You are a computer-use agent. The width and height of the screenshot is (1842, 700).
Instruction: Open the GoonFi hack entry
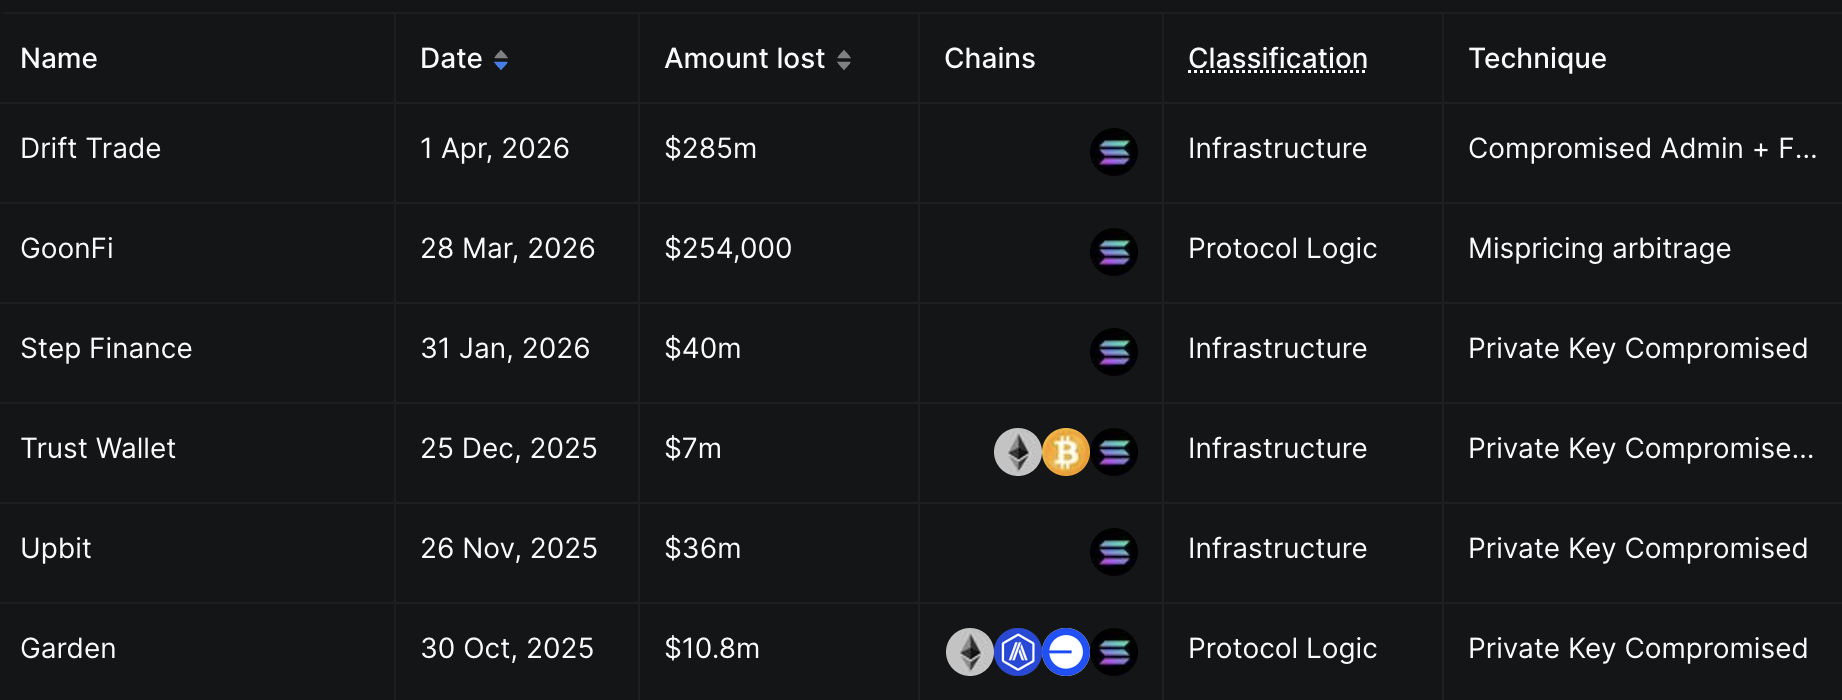click(x=67, y=249)
